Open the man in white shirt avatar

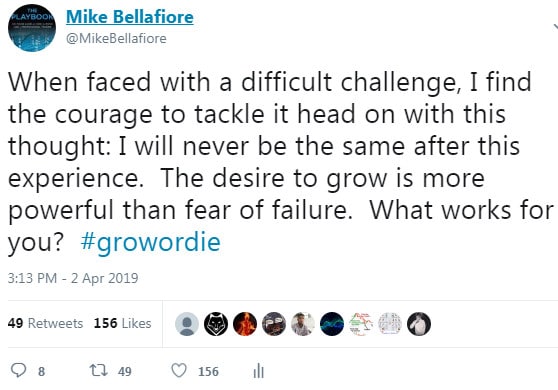point(303,324)
